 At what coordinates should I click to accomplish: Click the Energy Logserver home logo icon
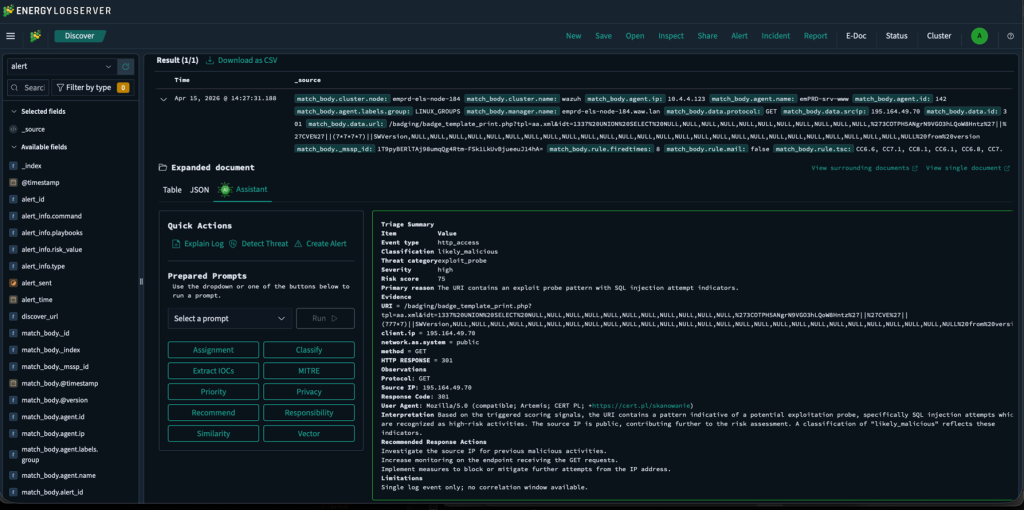click(x=36, y=36)
